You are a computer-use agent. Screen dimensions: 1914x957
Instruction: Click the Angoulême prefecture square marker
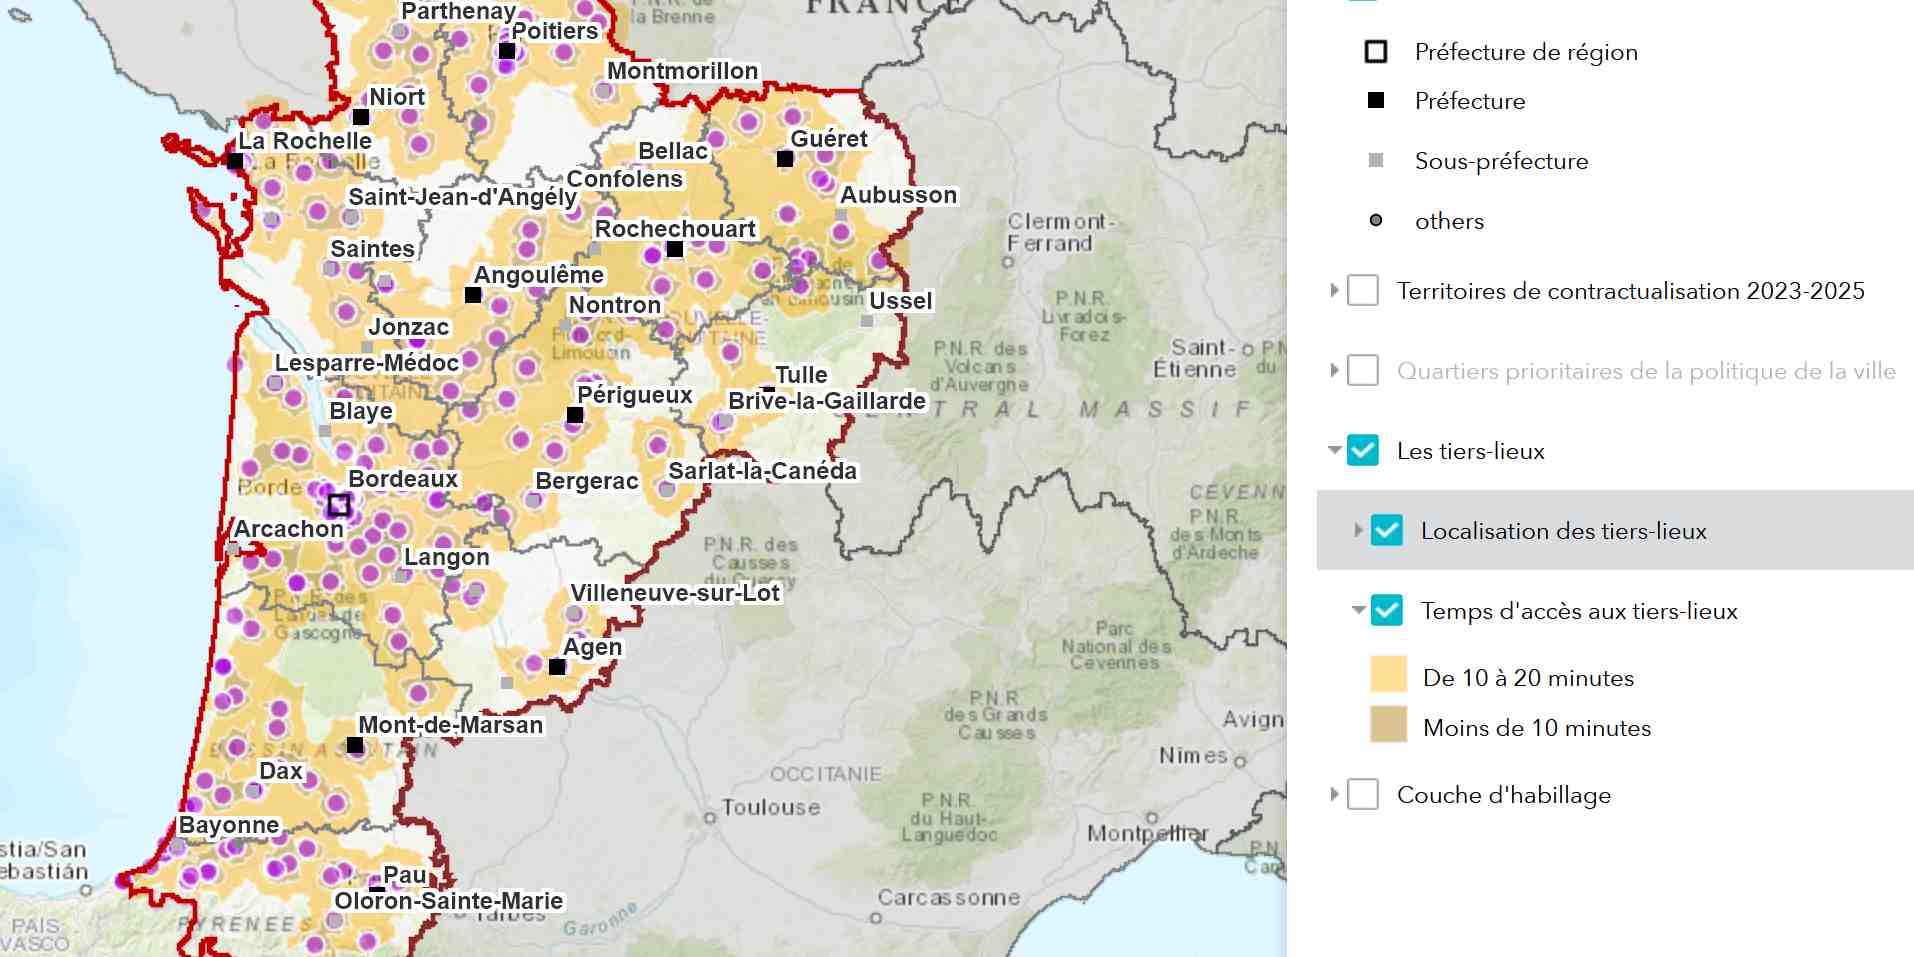[473, 295]
